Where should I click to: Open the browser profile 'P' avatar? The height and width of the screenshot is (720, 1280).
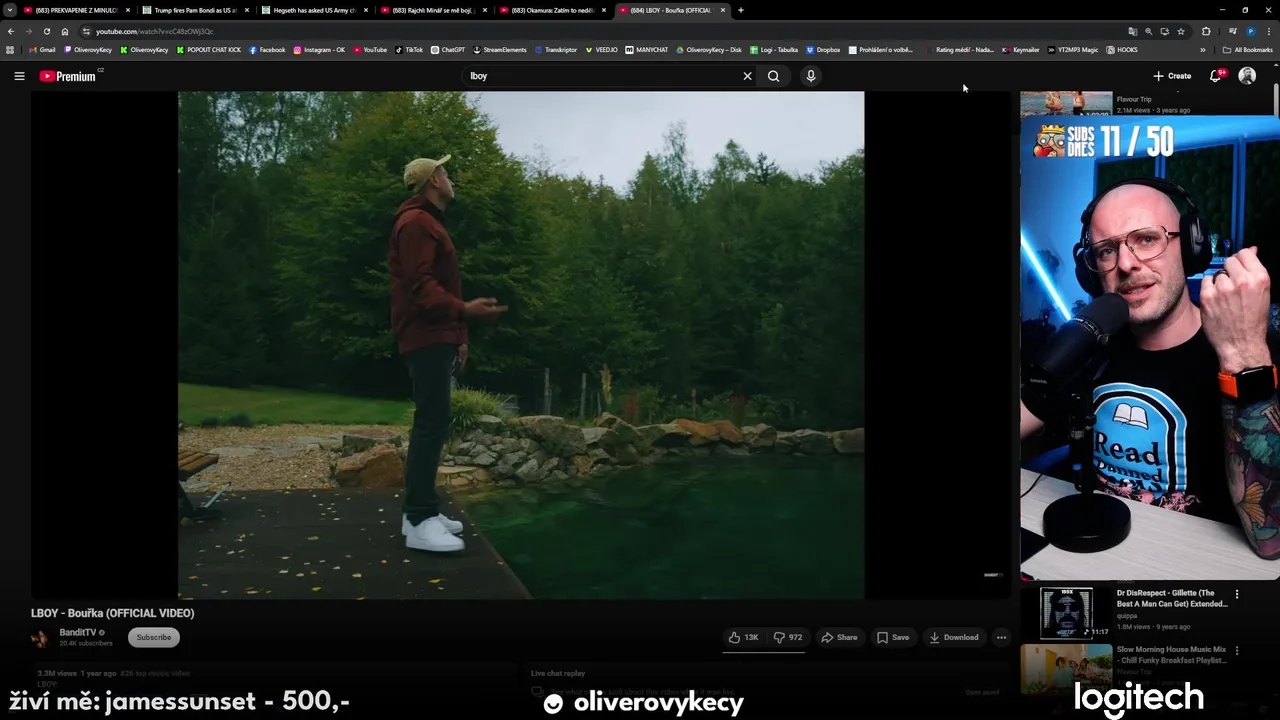(x=1251, y=31)
